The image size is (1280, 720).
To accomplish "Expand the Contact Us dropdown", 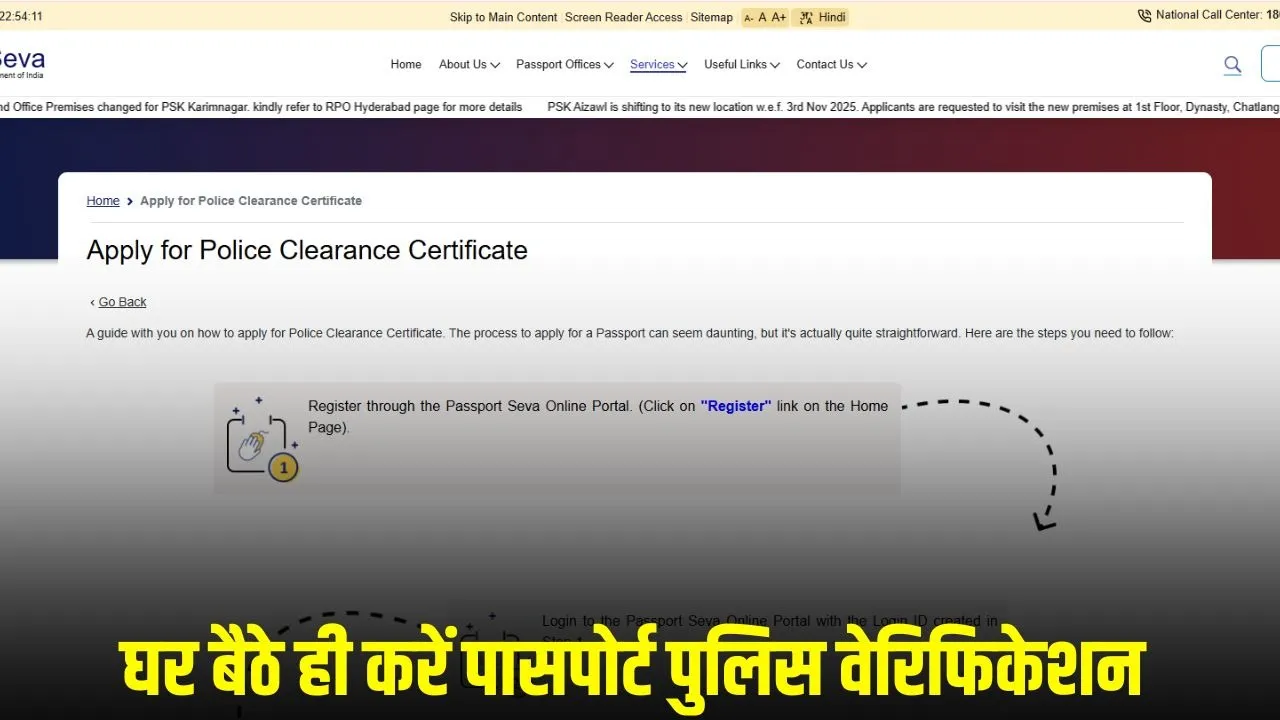I will (831, 64).
